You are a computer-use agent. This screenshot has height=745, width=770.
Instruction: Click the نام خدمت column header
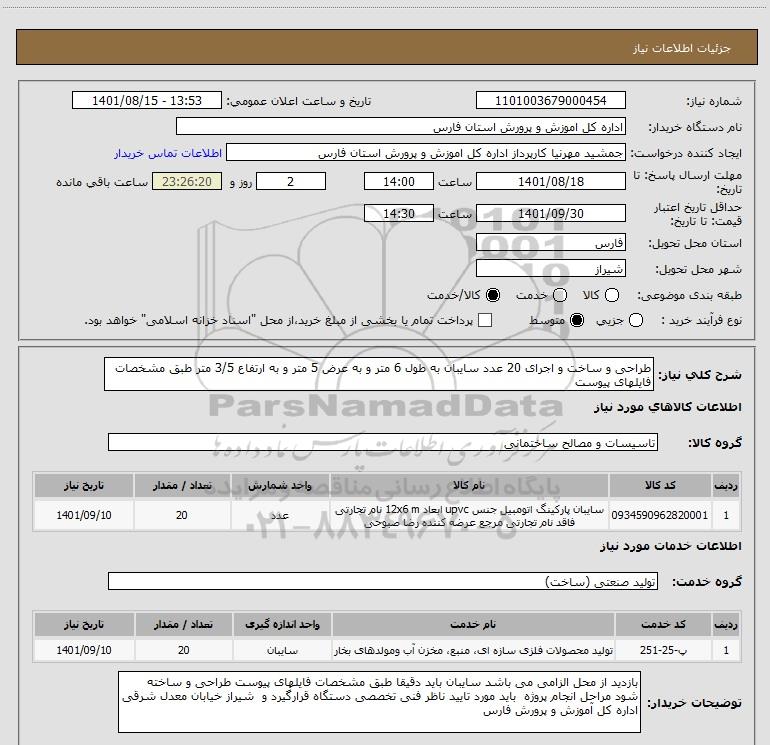[x=473, y=624]
